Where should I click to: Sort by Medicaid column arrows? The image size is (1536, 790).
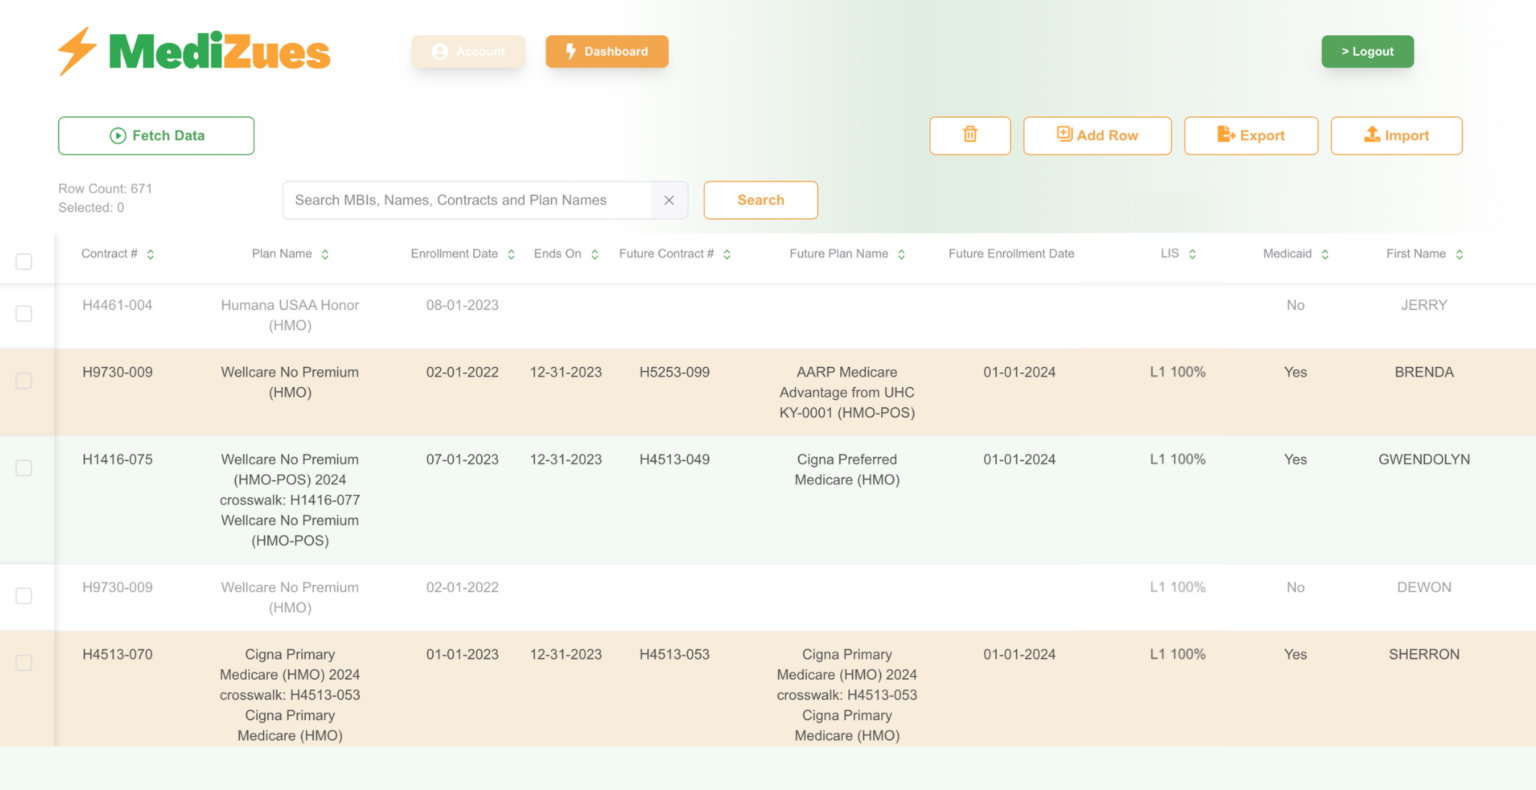click(1325, 255)
